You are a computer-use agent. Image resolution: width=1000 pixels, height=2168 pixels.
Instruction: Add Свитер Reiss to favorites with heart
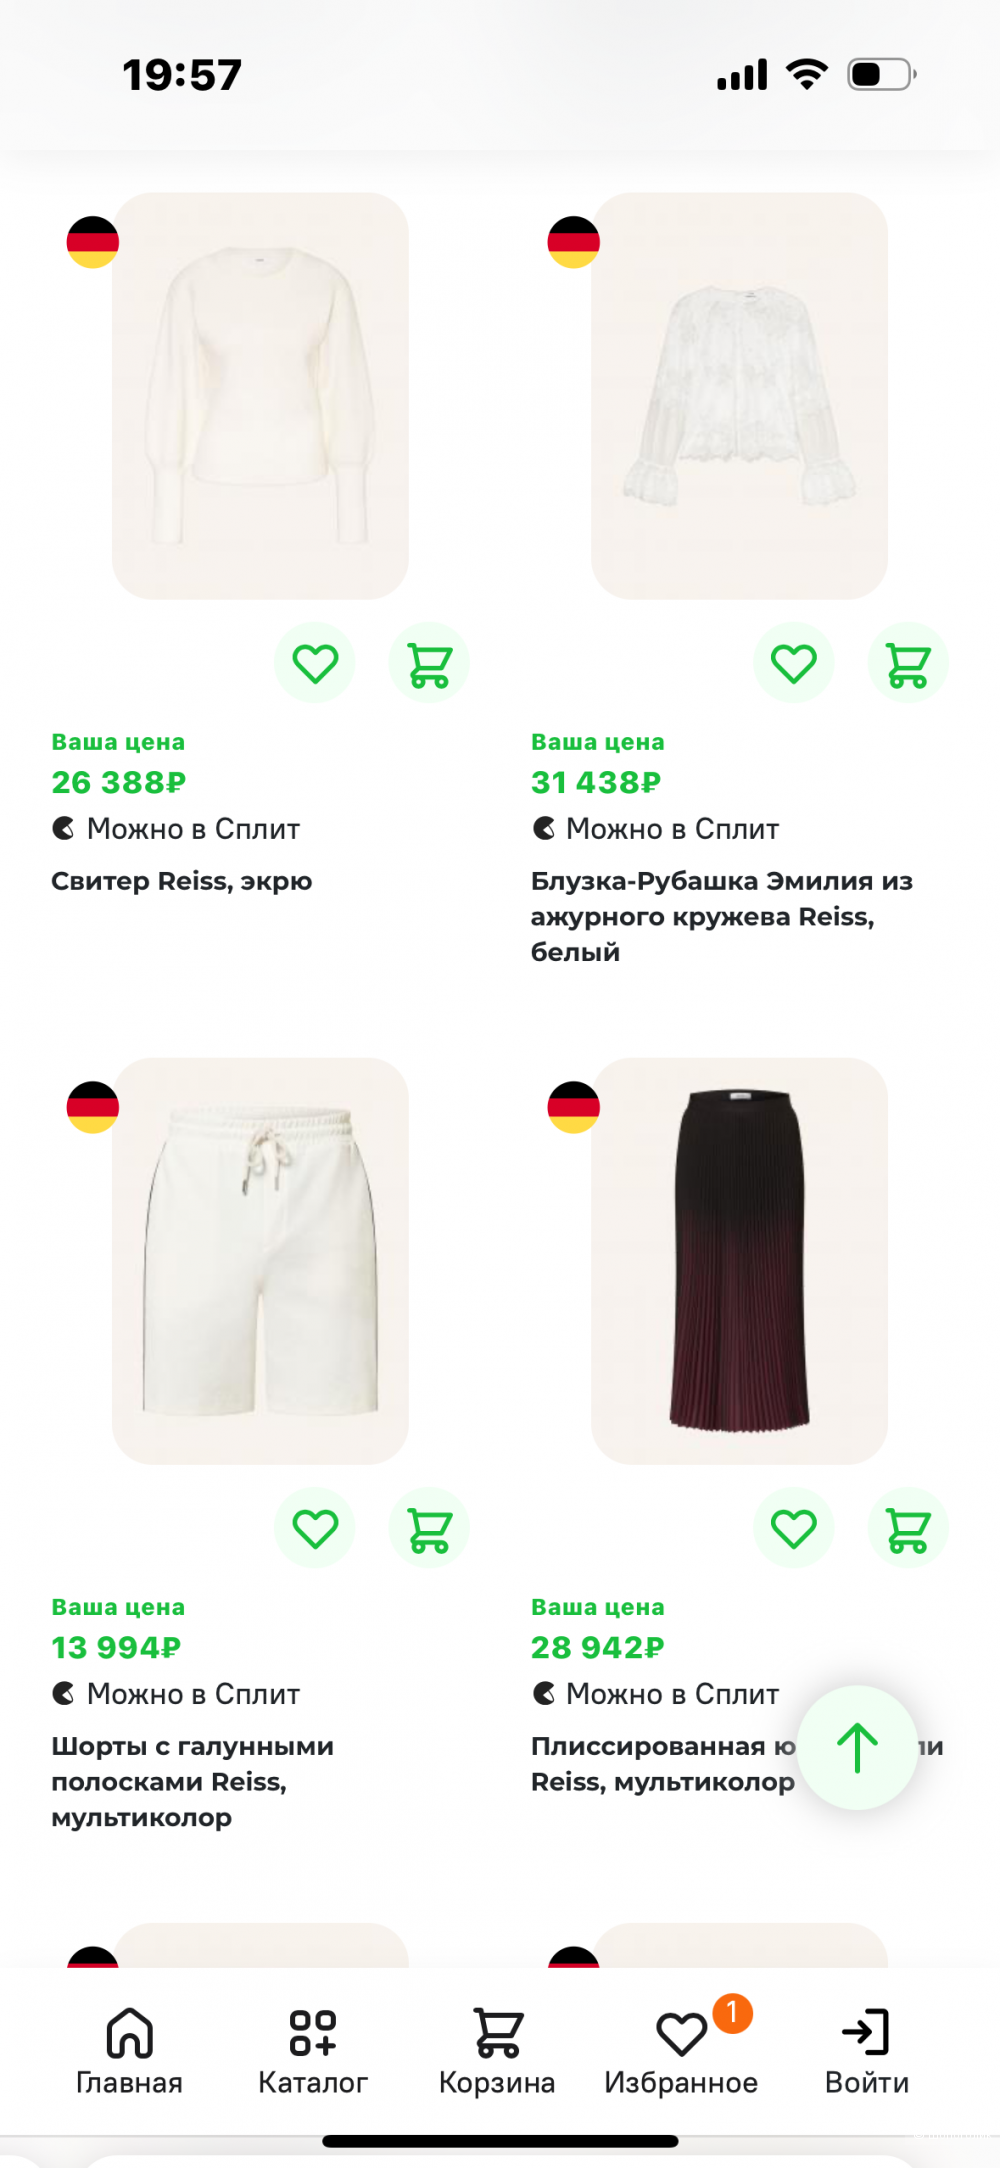(315, 663)
